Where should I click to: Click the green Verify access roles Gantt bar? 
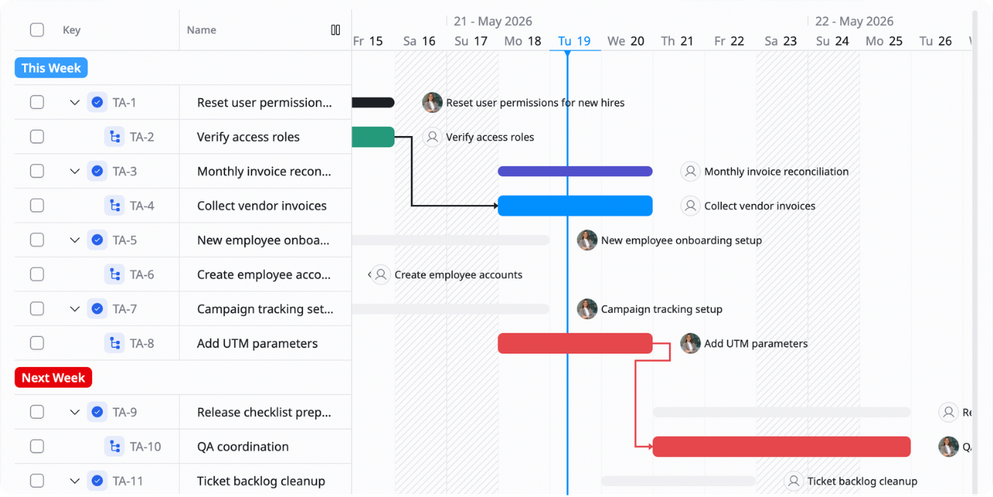pos(373,137)
